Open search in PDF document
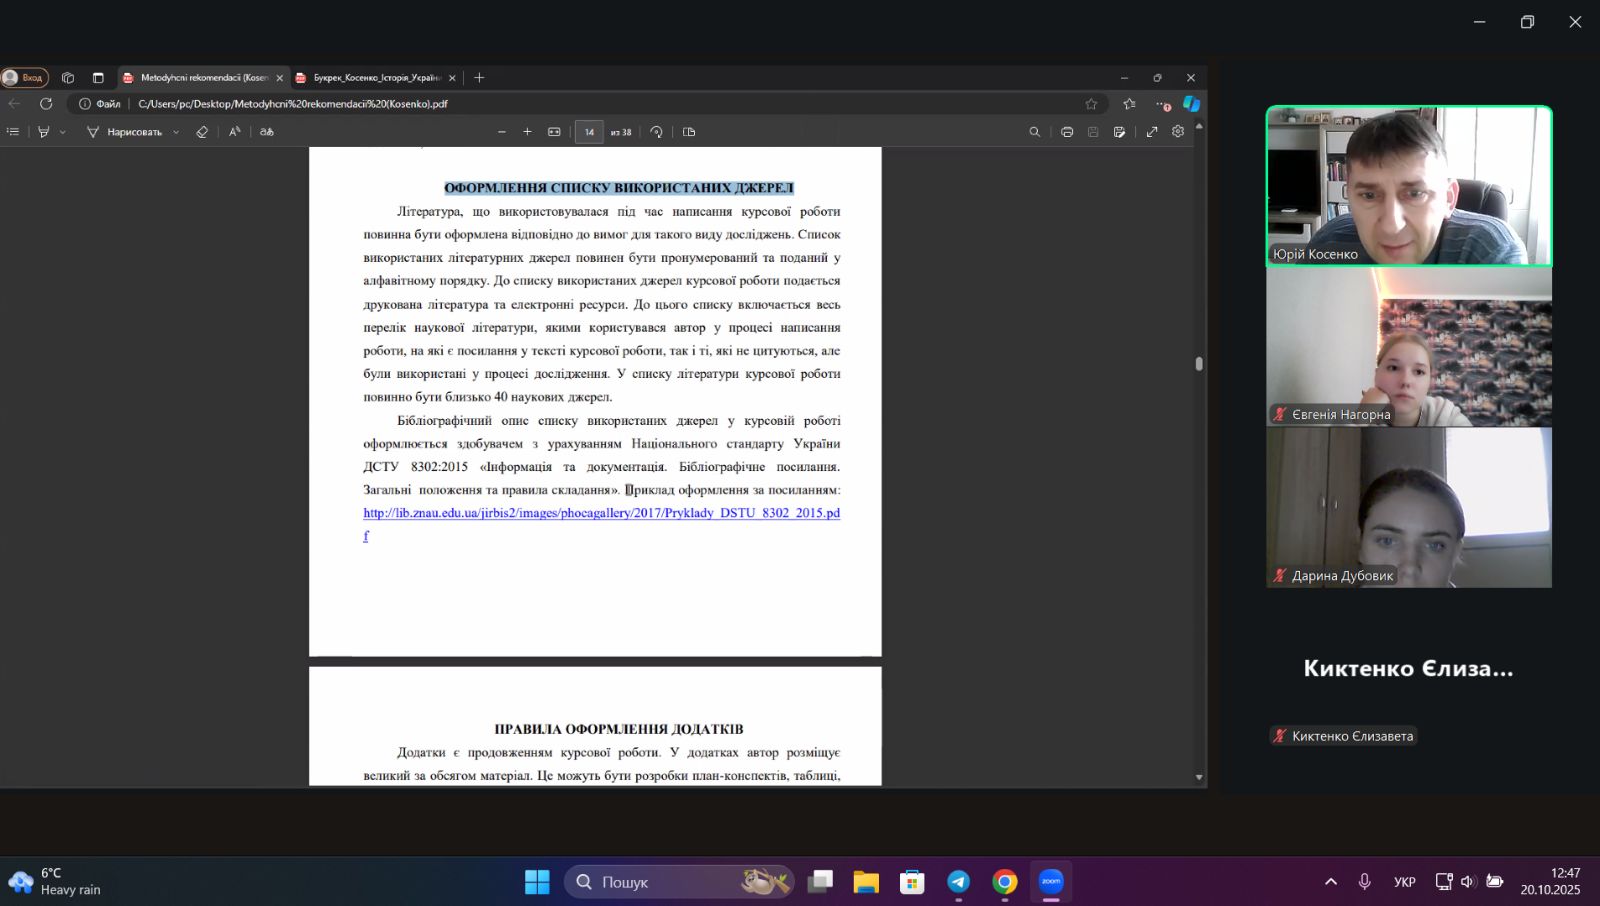 pos(1035,132)
